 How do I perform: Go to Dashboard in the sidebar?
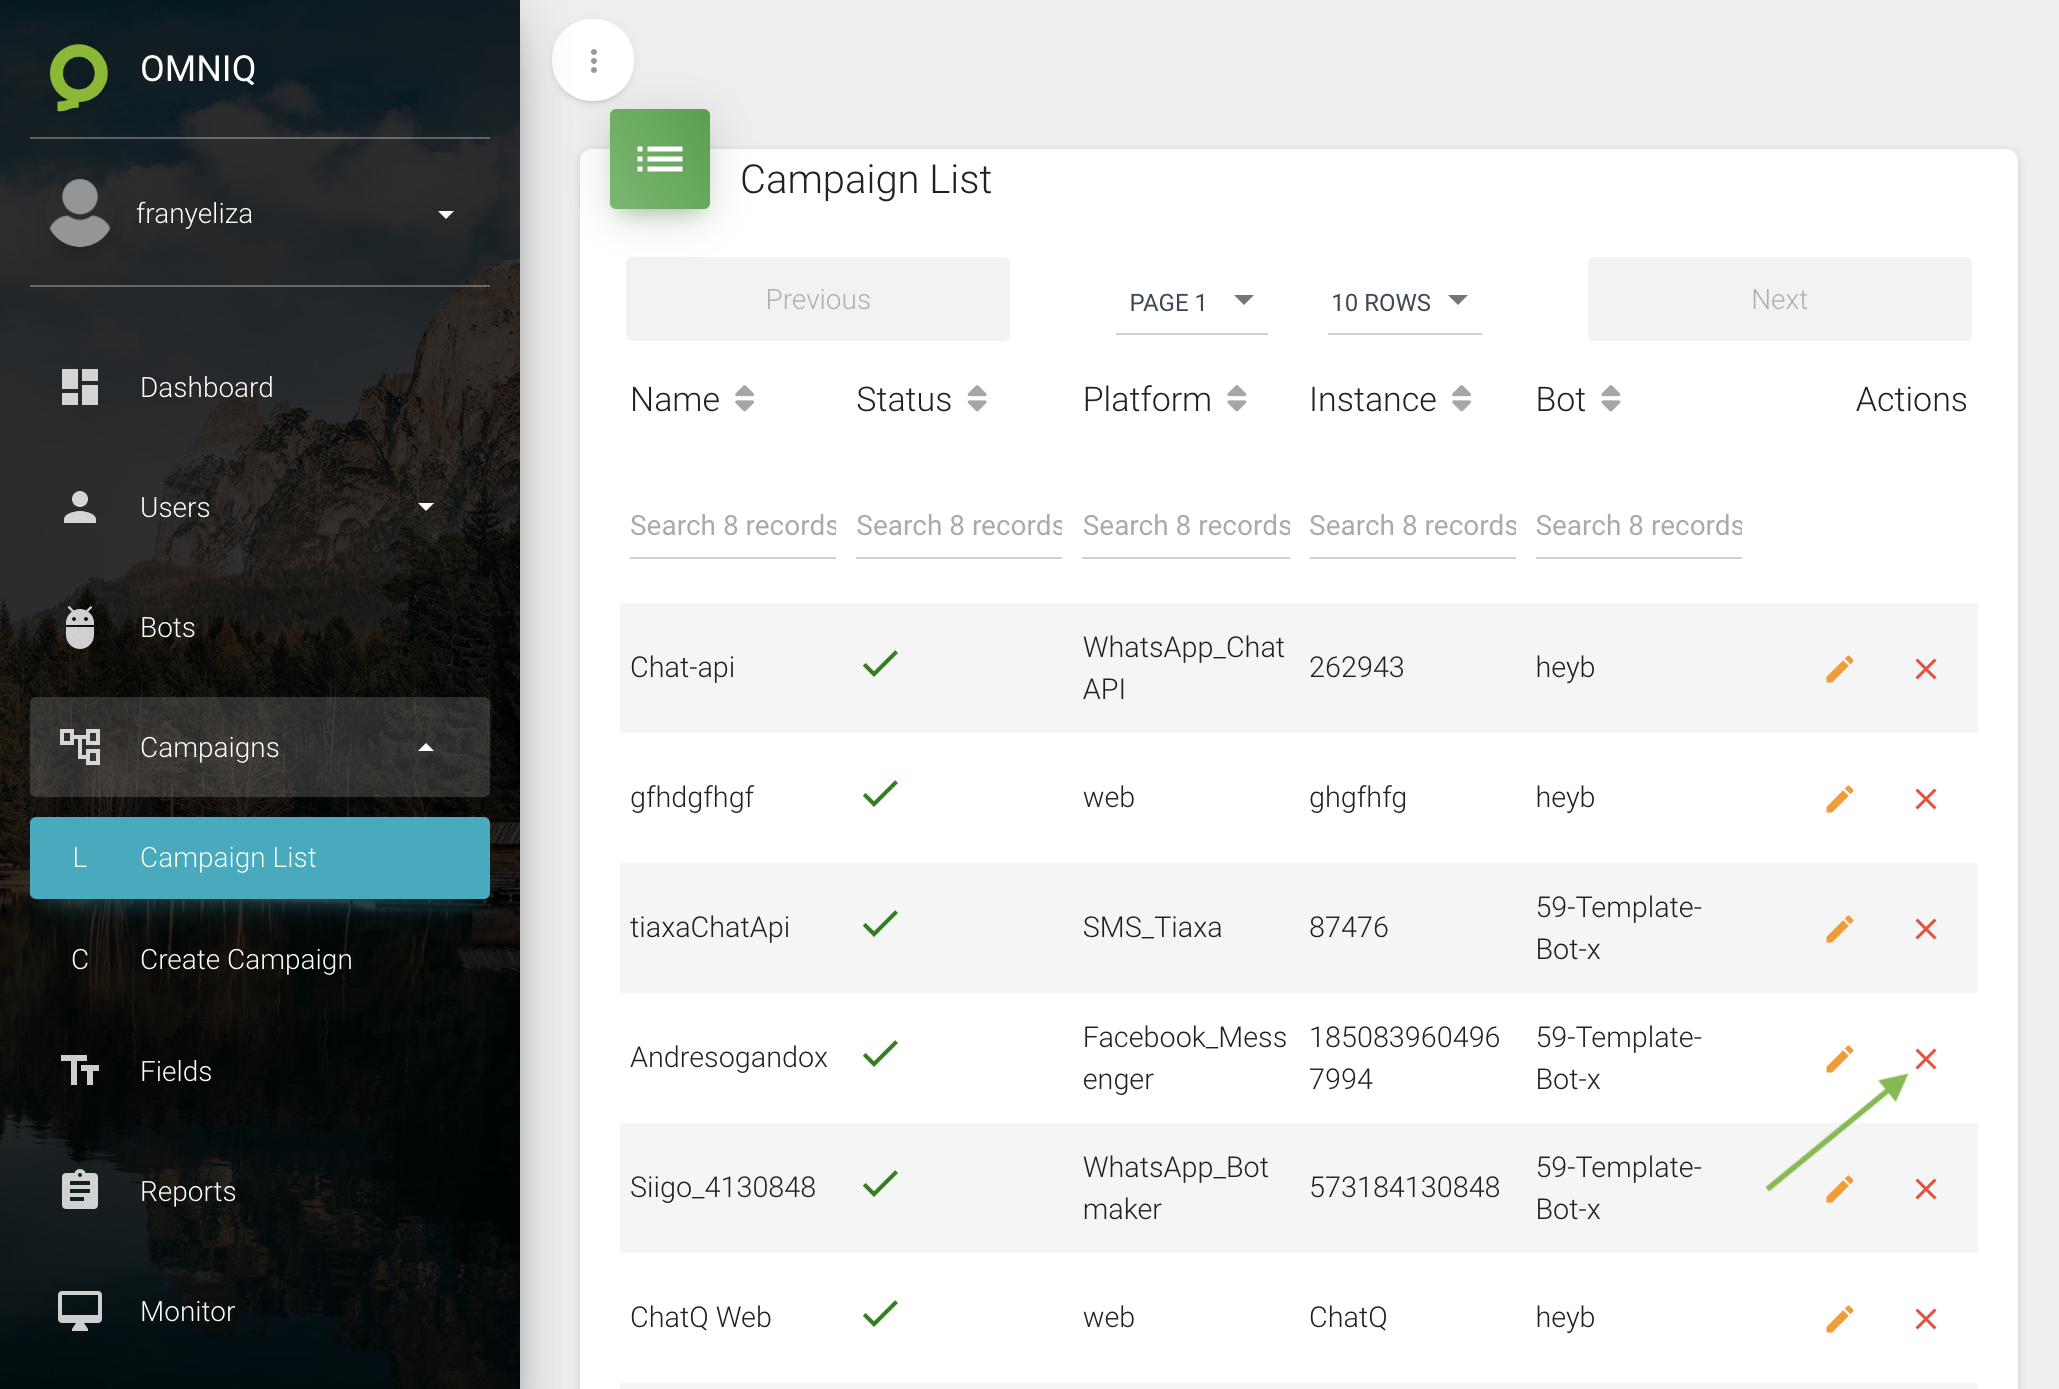[x=206, y=387]
